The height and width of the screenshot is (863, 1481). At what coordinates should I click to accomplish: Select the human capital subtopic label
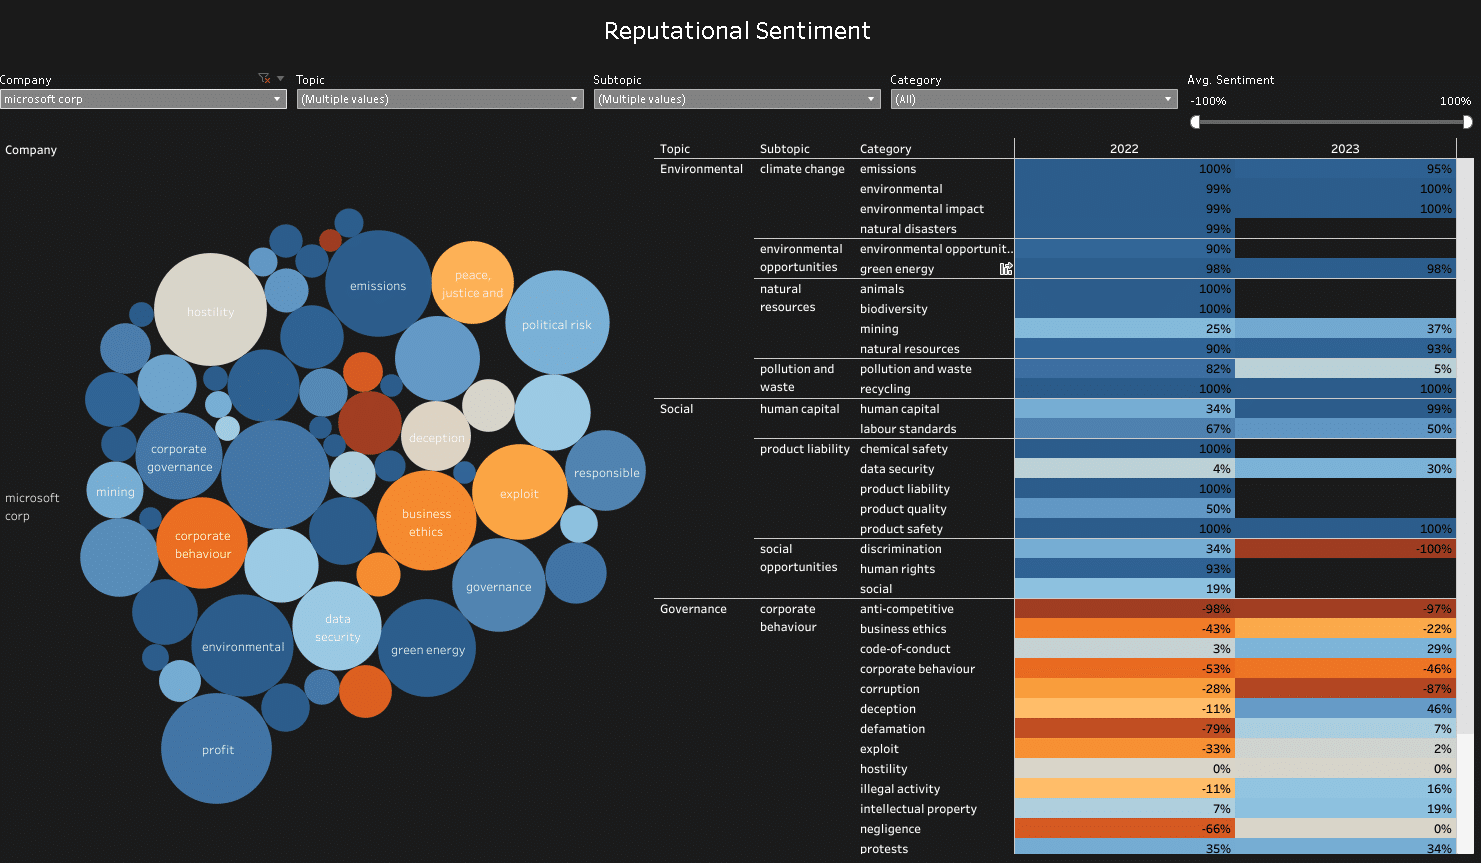[x=800, y=409]
